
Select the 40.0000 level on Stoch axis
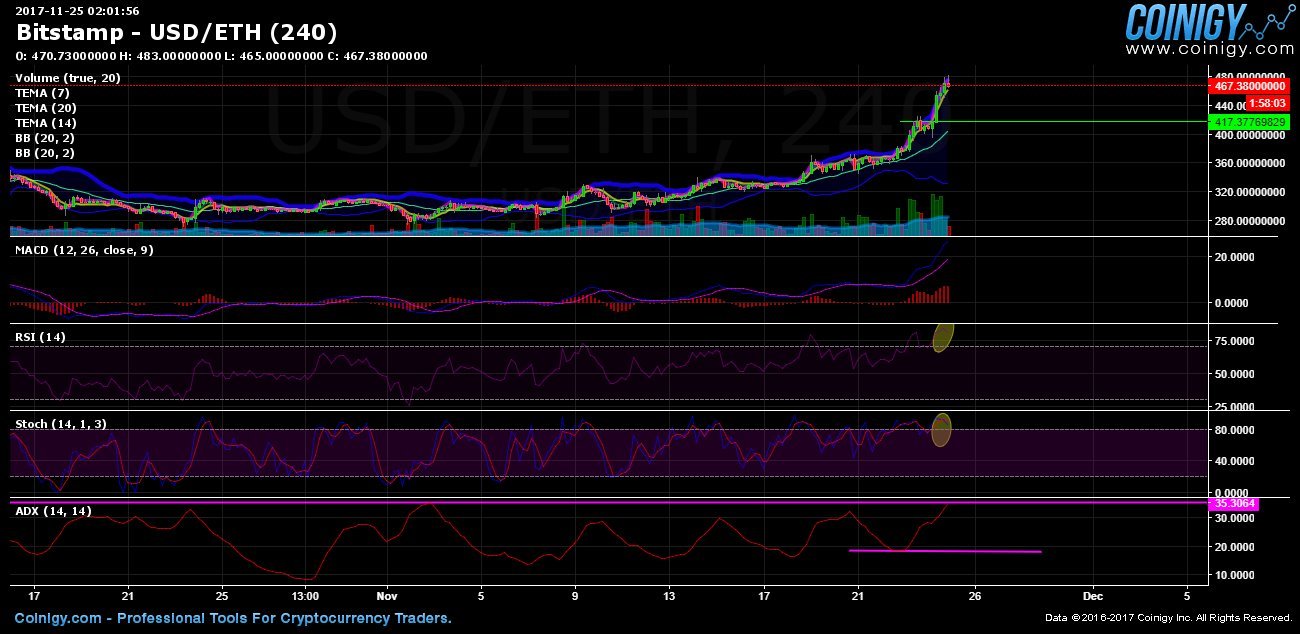pos(1234,461)
